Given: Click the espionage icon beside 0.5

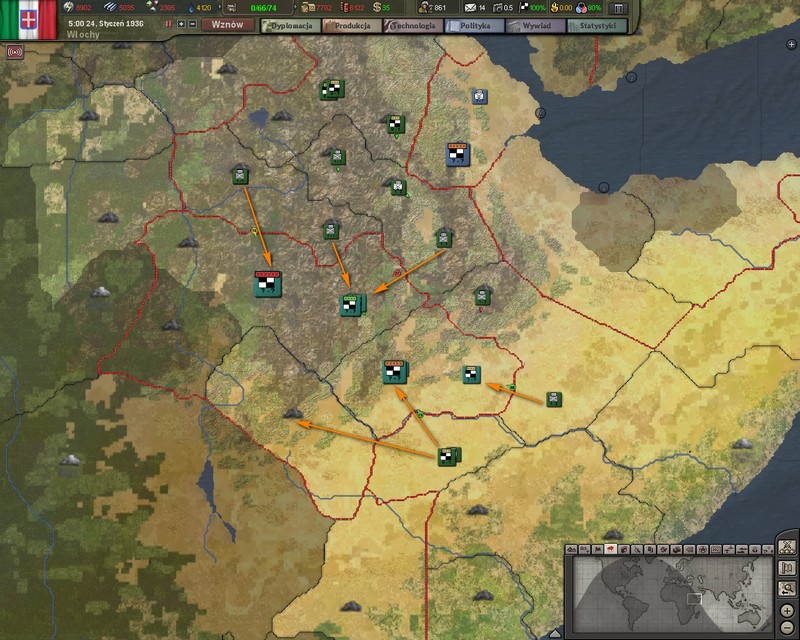Looking at the screenshot, I should pos(497,8).
